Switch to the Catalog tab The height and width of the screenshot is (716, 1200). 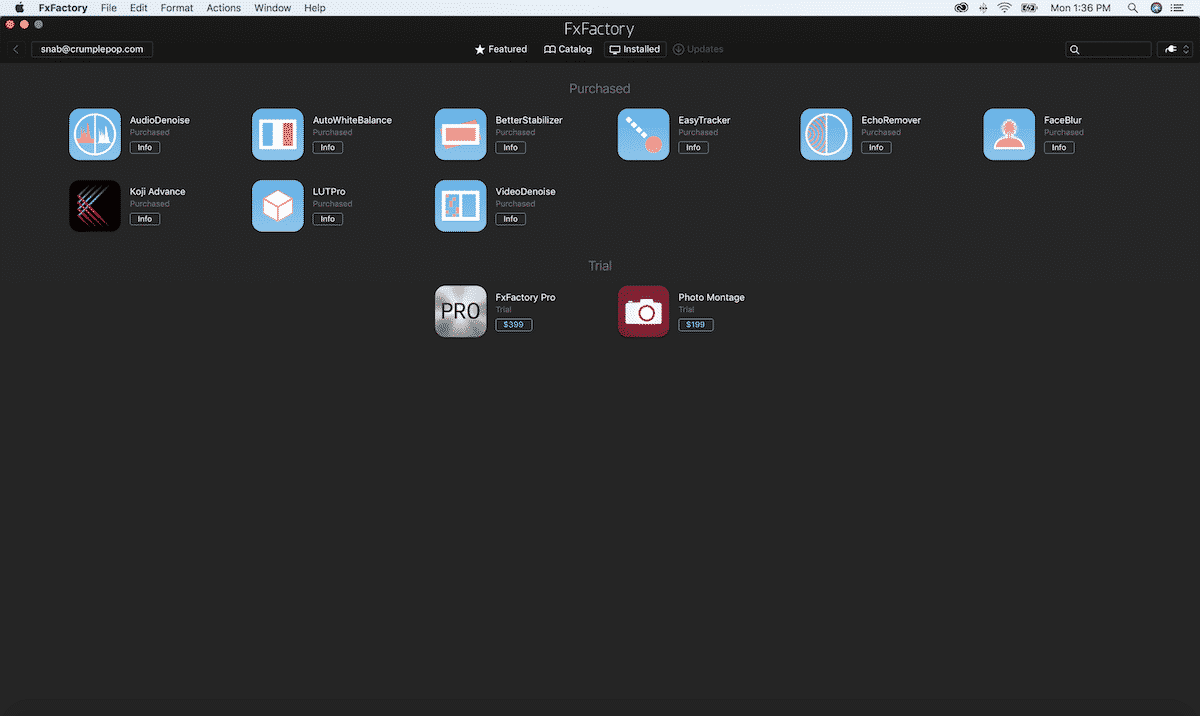click(568, 49)
